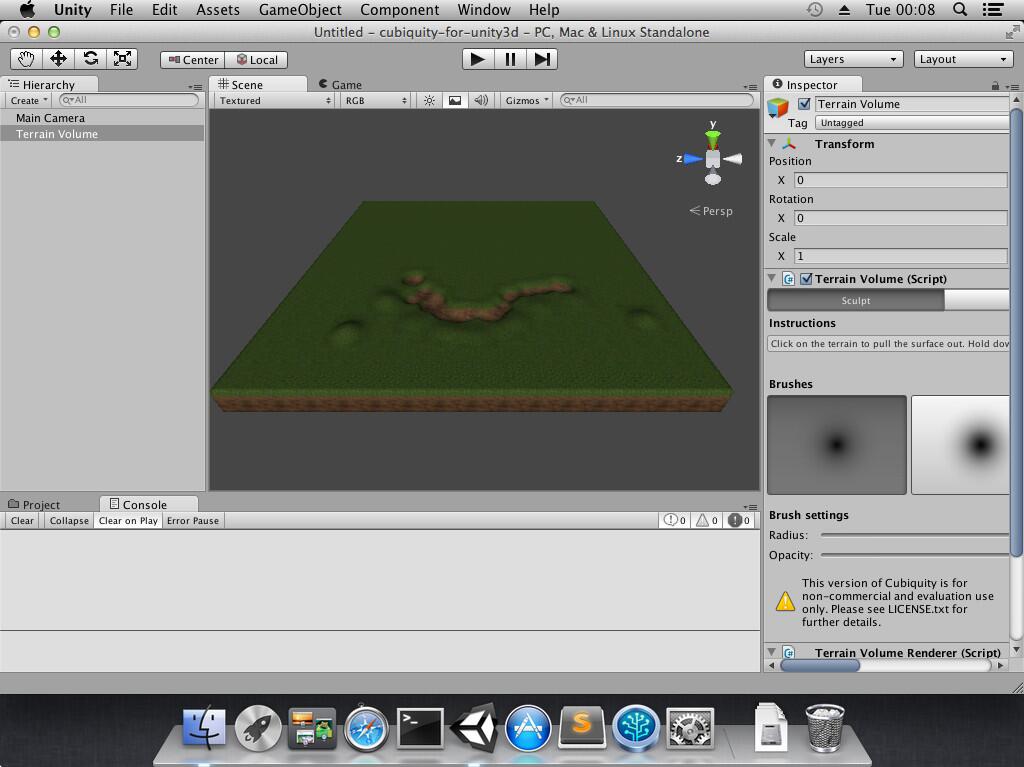Open the GameObject menu
Screen dimensions: 1024x767
point(300,10)
